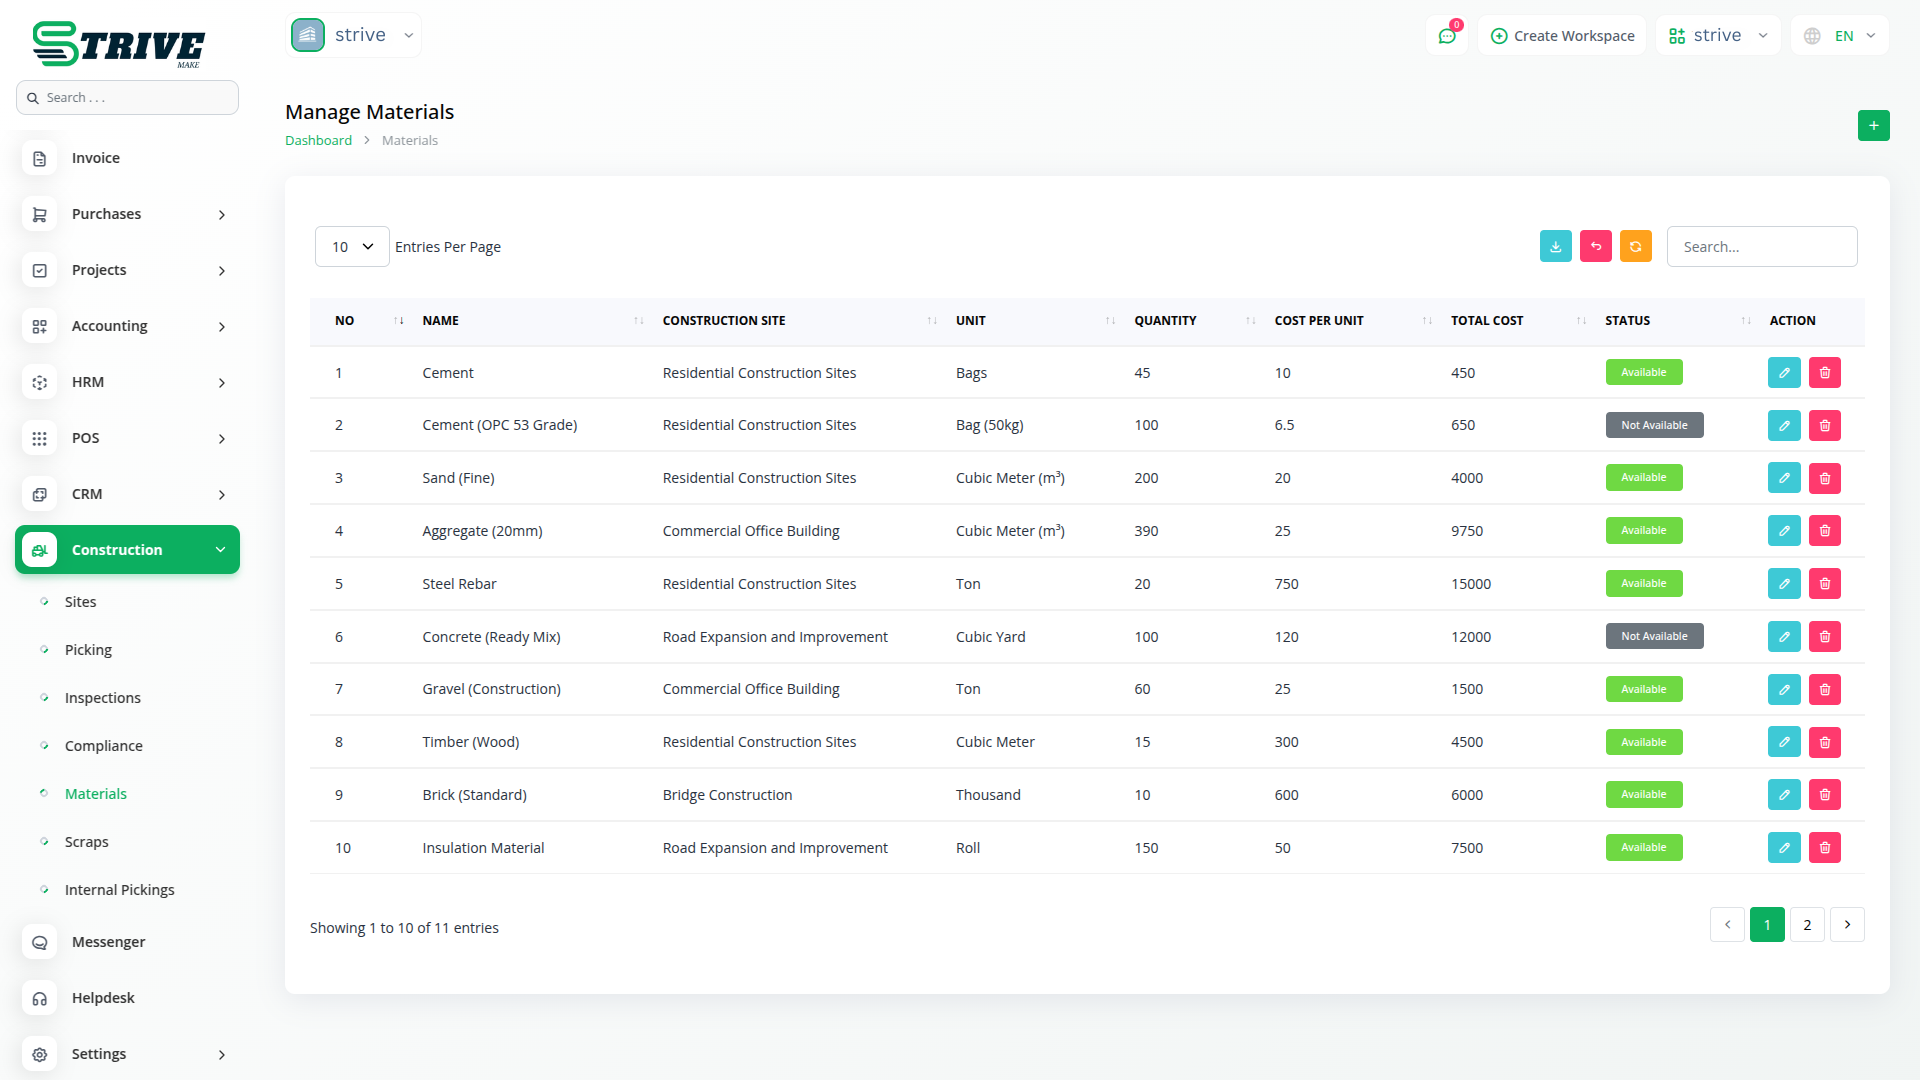Screen dimensions: 1920x1080
Task: Click Create Workspace button
Action: (1562, 36)
